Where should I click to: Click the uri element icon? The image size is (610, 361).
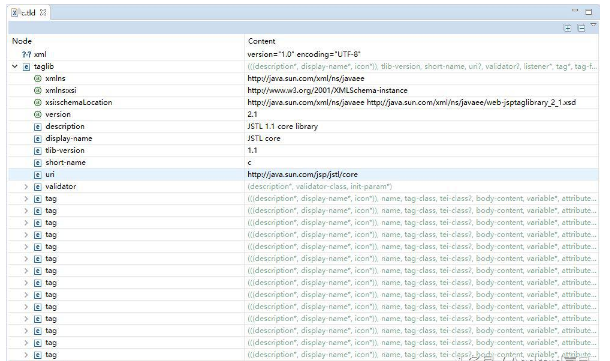pos(38,175)
